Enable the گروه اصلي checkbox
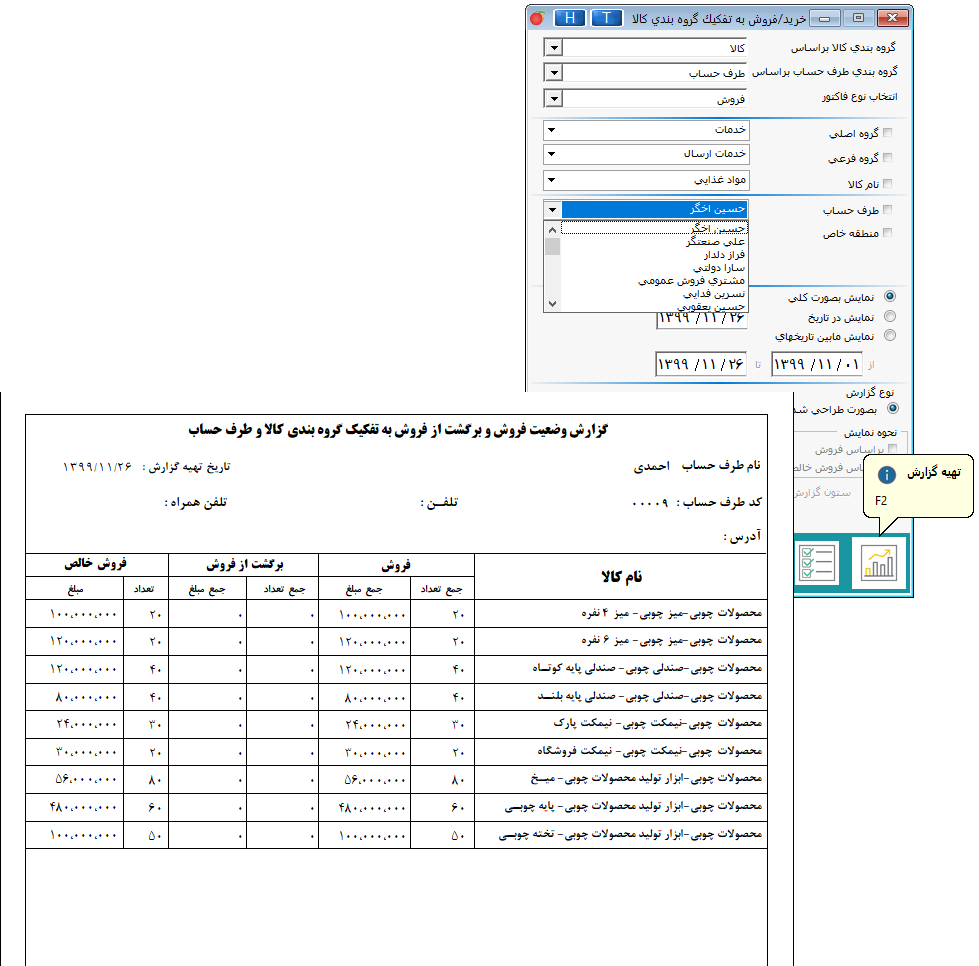The image size is (979, 966). click(887, 133)
